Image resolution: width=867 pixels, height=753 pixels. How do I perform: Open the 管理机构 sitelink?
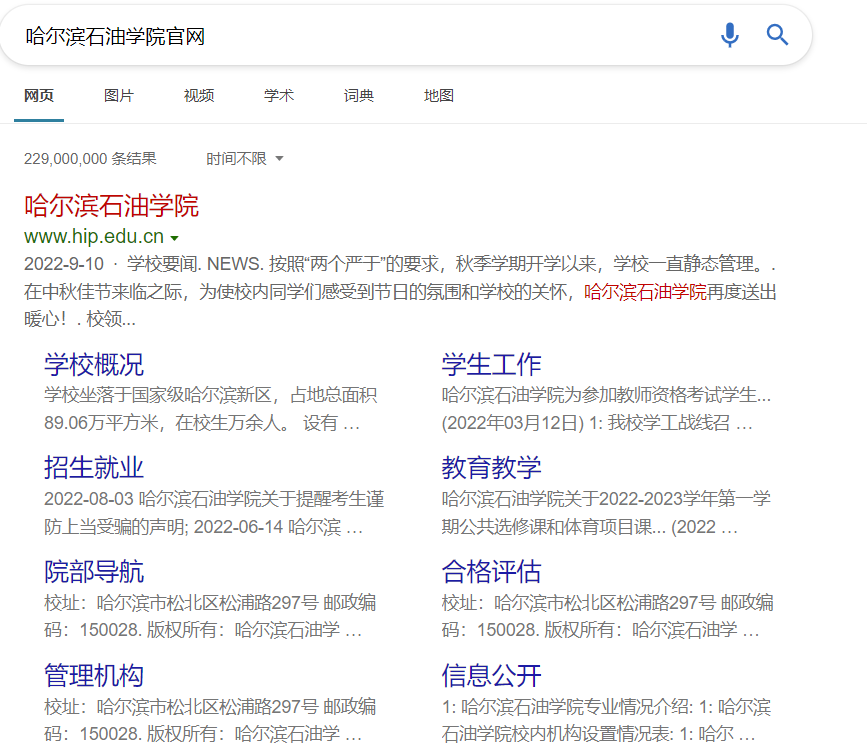point(94,676)
